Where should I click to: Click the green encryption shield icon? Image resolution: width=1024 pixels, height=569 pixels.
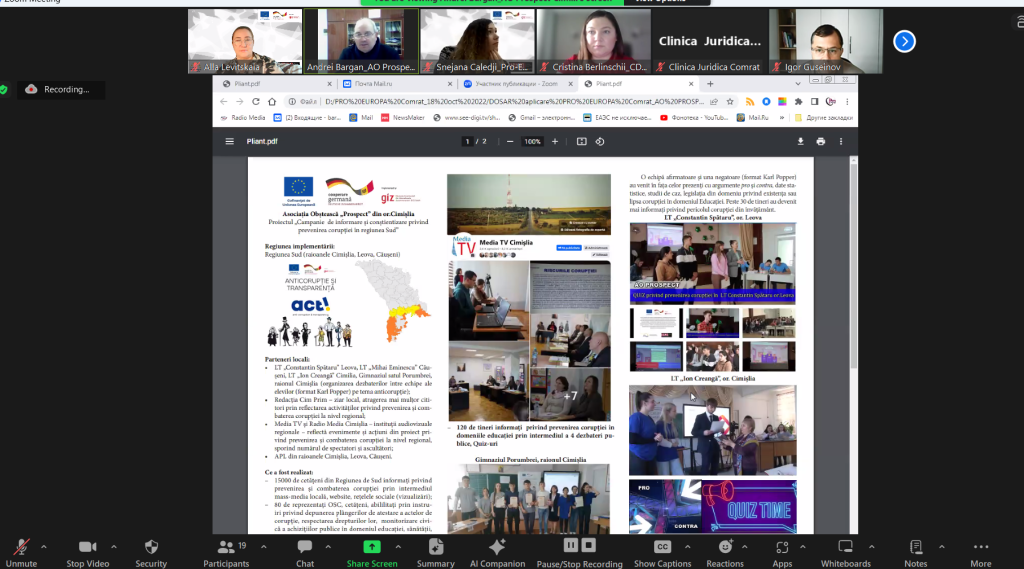point(4,89)
